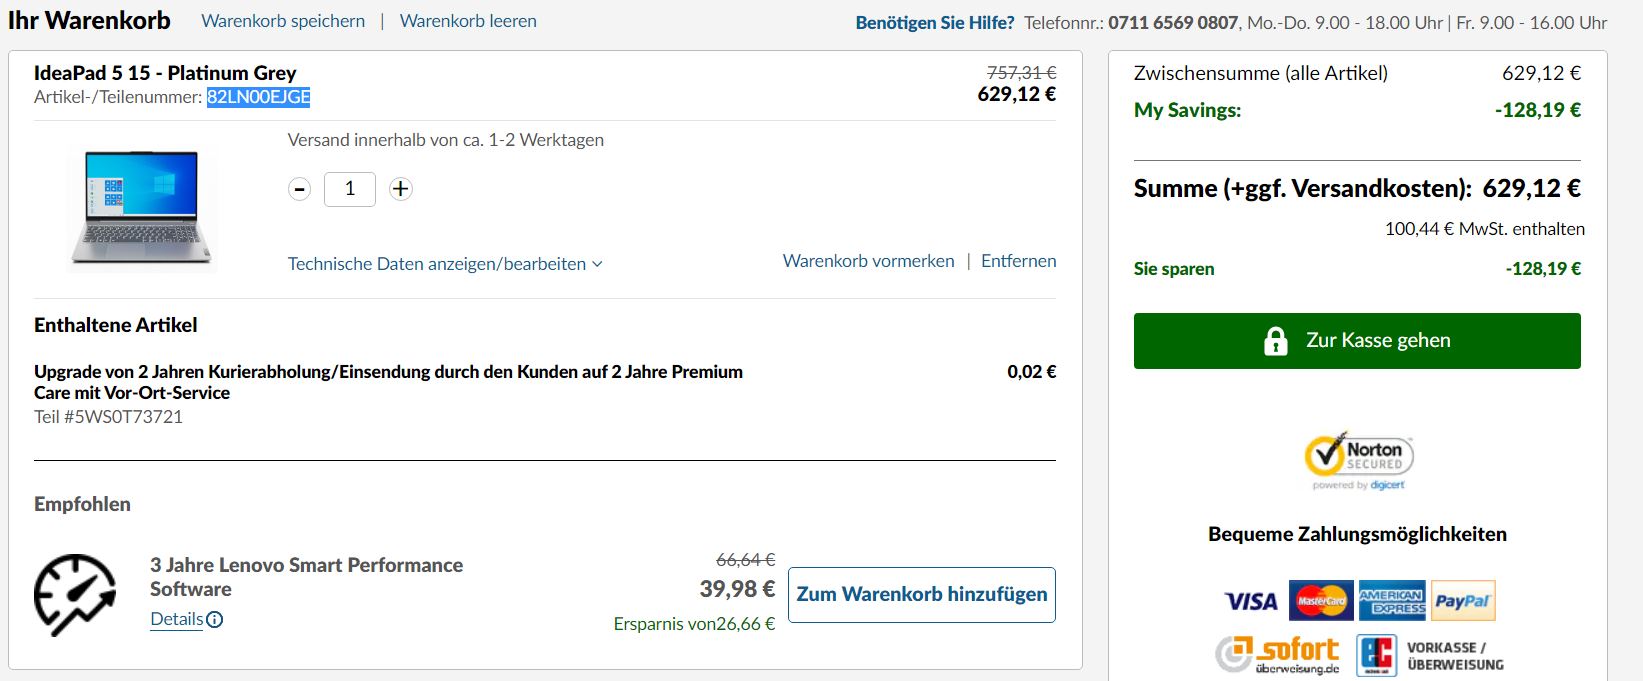
Task: Expand Technische Daten anzeigen/bearbeiten
Action: [x=445, y=264]
